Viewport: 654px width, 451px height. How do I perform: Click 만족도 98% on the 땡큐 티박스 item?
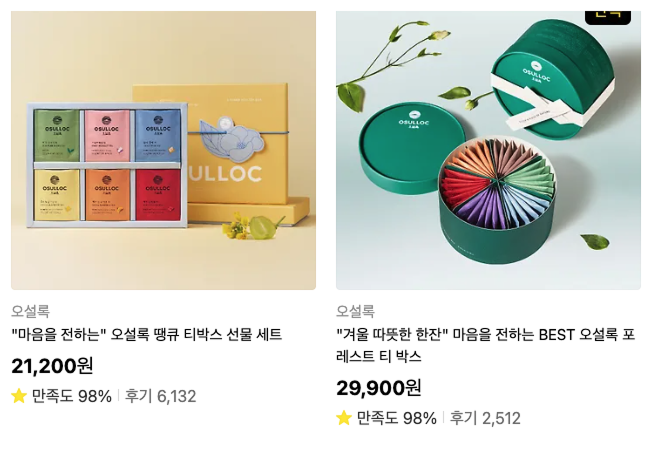[72, 396]
